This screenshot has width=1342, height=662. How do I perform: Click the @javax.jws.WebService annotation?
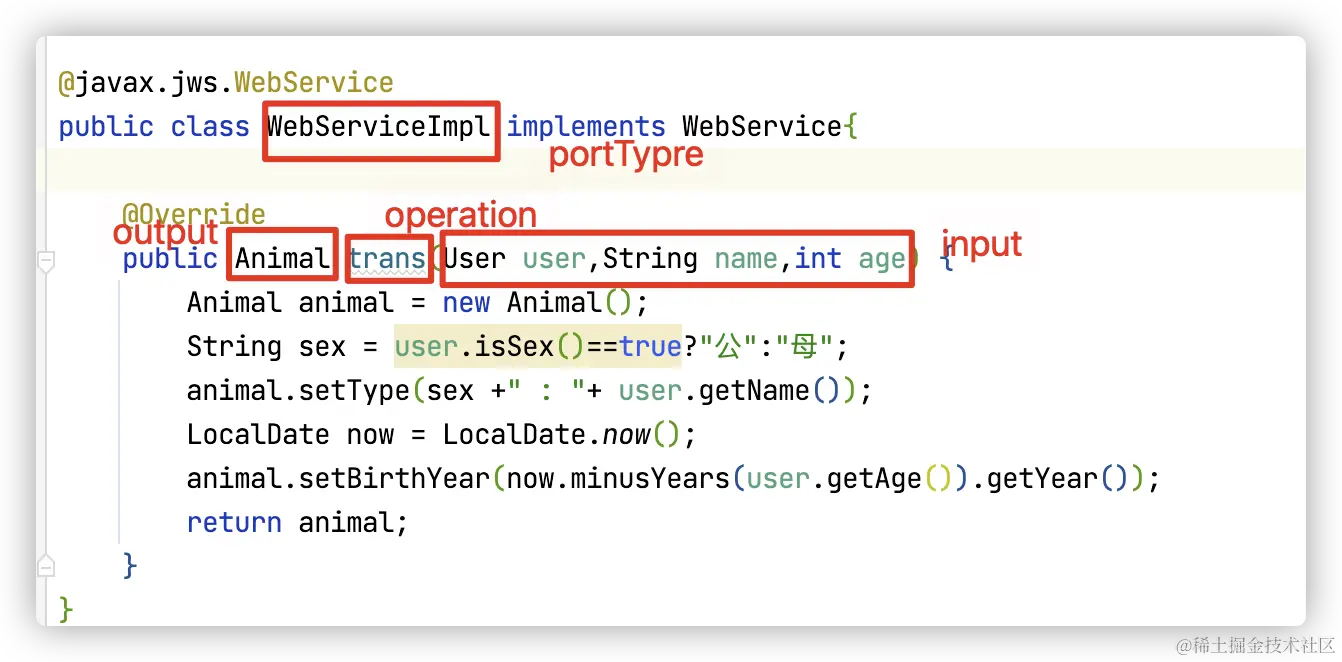click(226, 83)
